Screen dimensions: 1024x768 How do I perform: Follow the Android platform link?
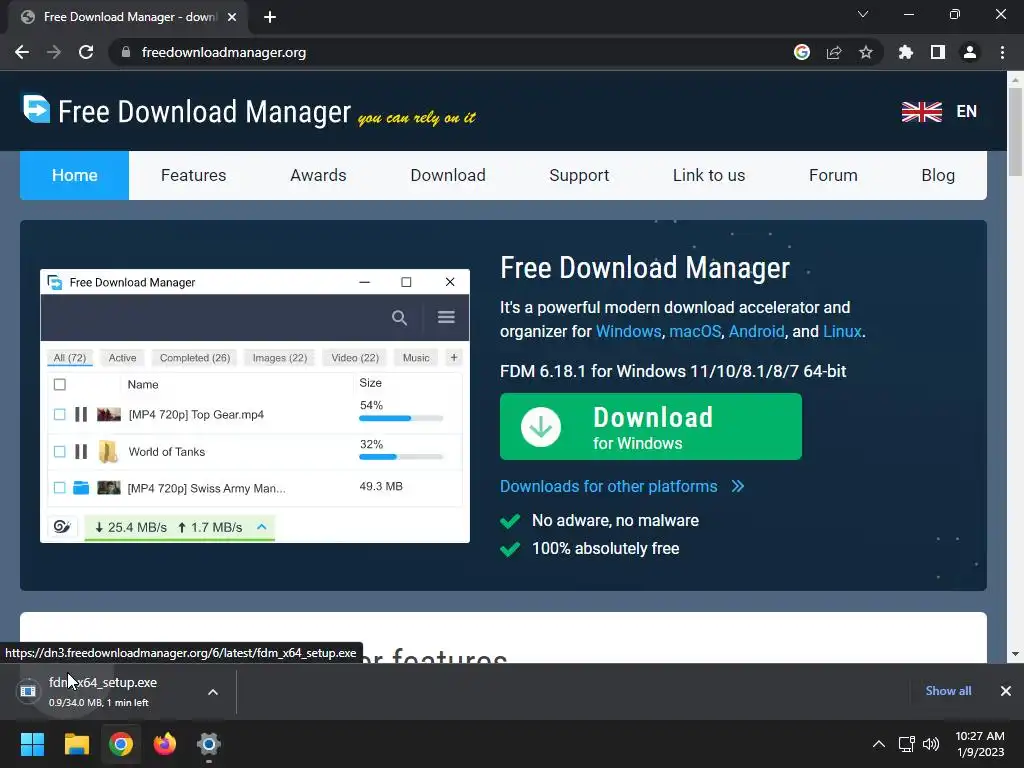coord(756,331)
